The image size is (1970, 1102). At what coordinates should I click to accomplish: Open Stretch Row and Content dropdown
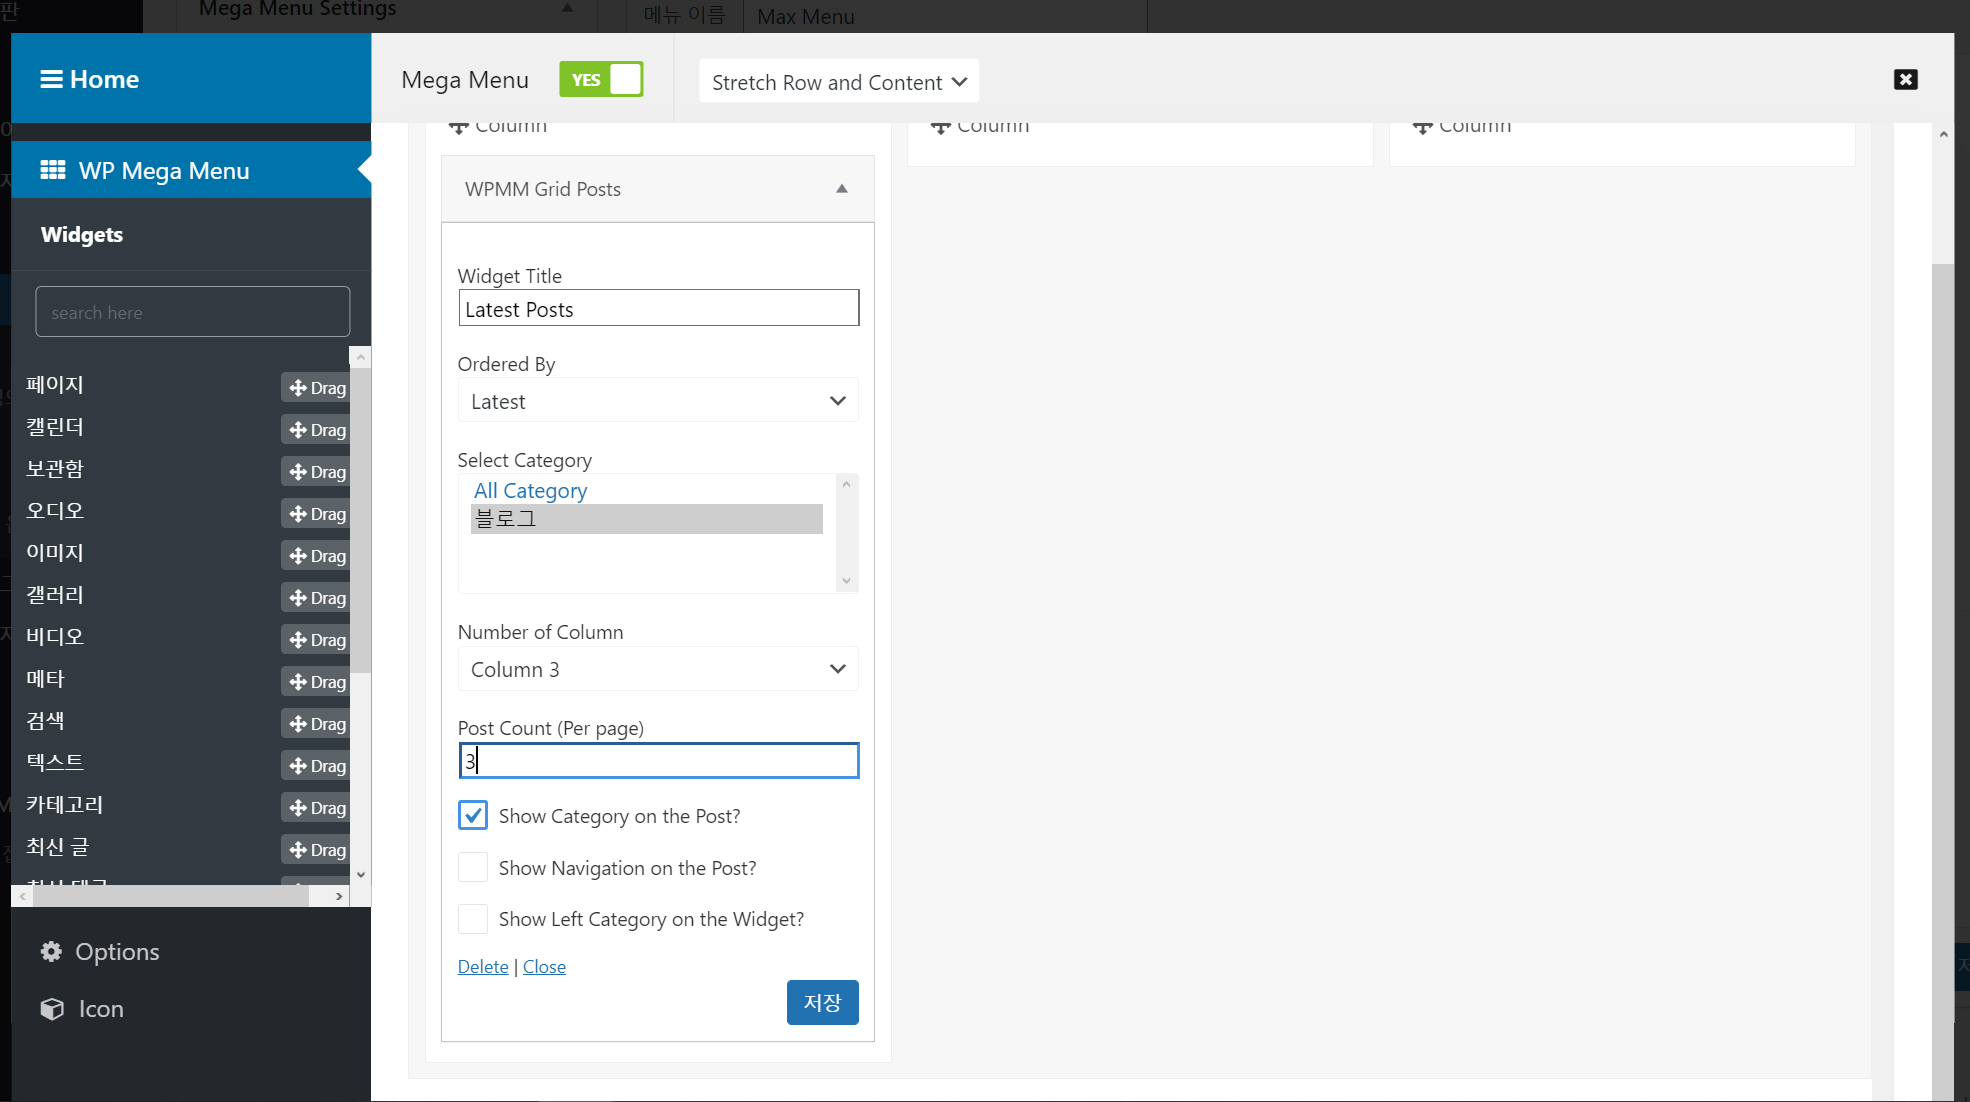coord(838,82)
